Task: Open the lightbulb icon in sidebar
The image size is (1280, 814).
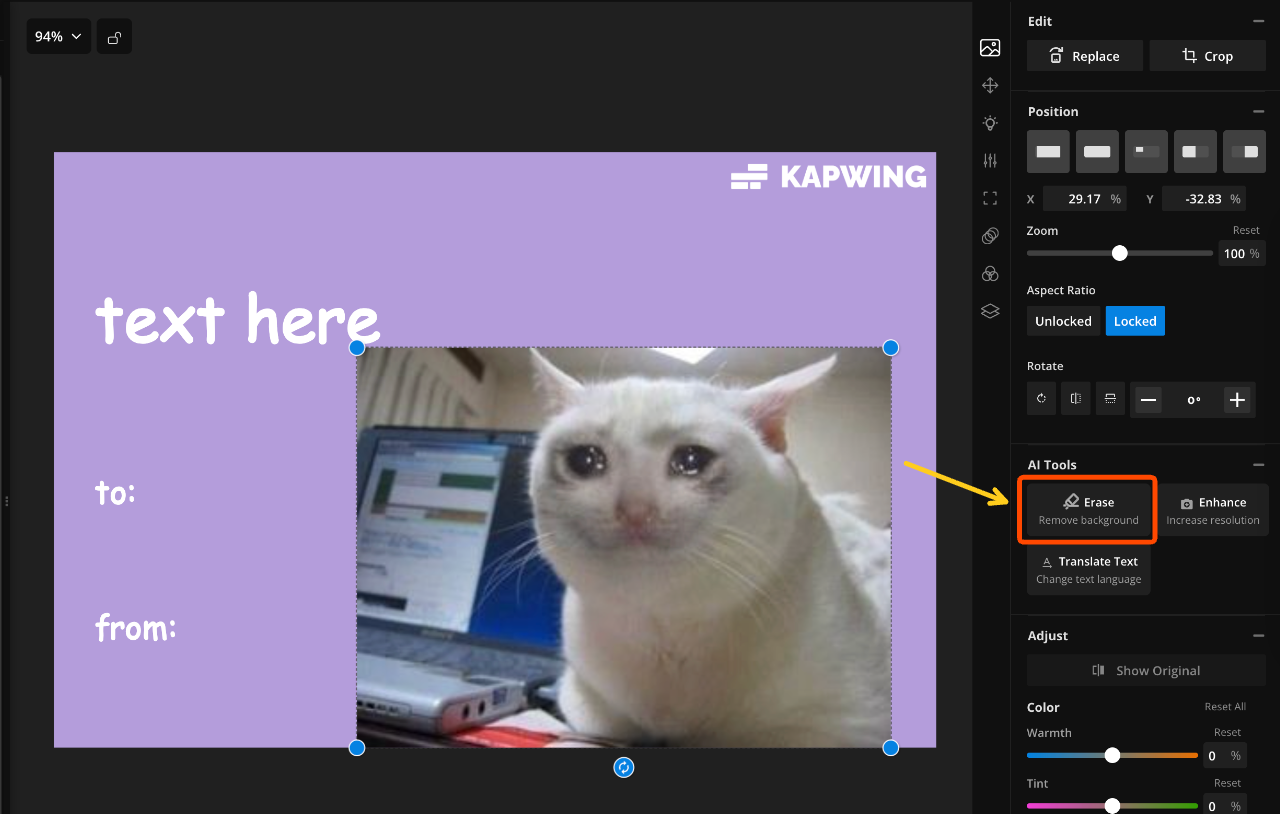Action: (x=990, y=123)
